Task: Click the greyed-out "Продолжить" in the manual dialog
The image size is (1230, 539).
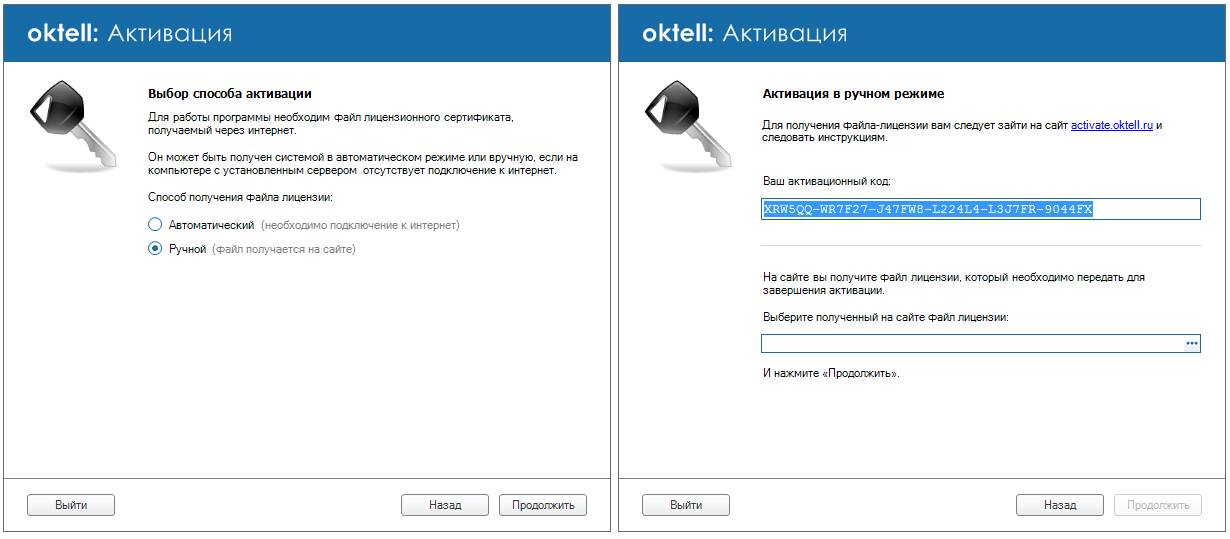Action: coord(1157,505)
